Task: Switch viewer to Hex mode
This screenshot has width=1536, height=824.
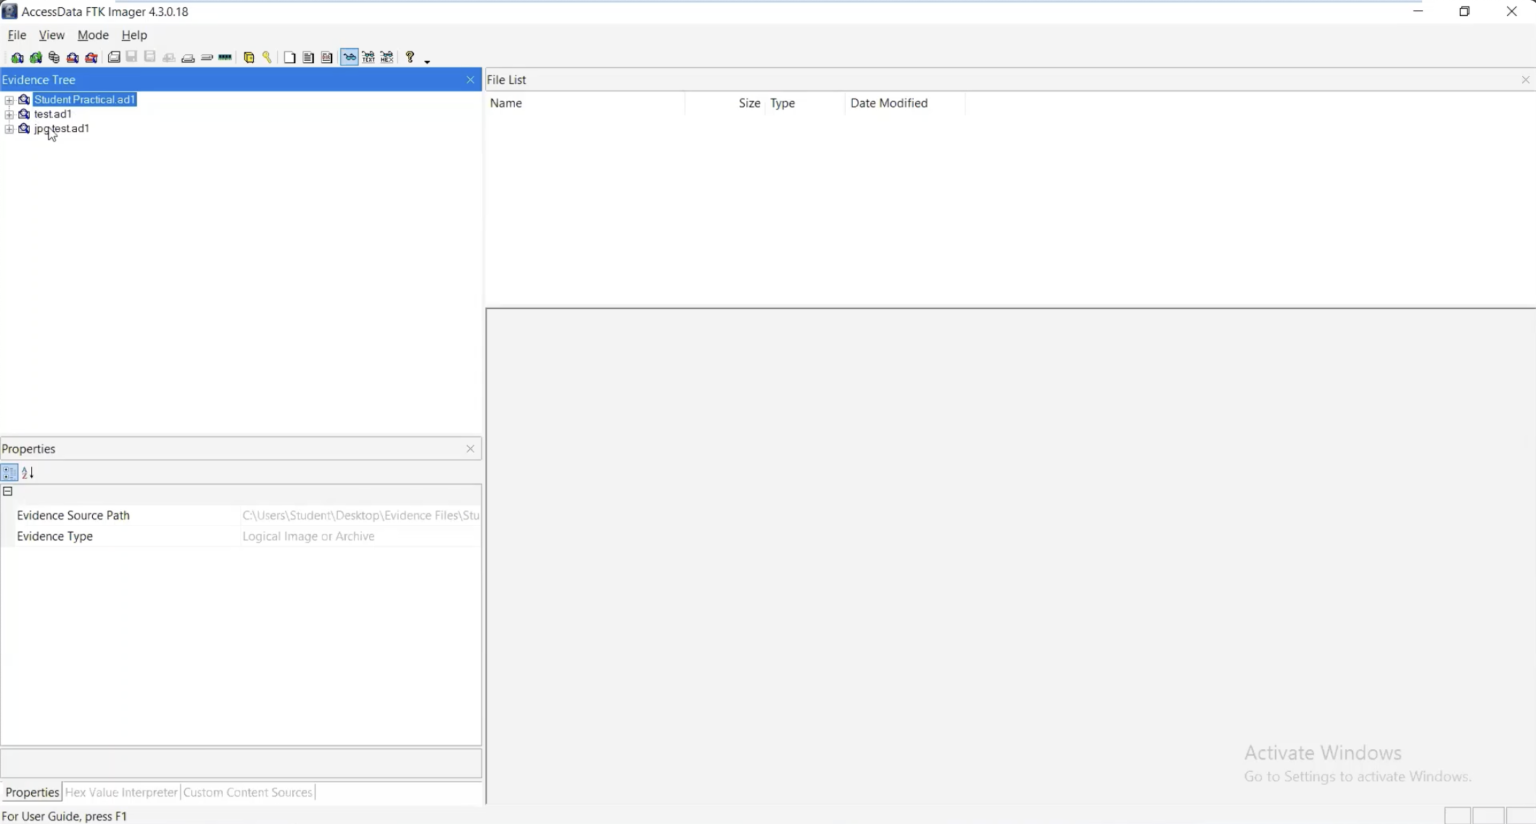Action: coord(386,57)
